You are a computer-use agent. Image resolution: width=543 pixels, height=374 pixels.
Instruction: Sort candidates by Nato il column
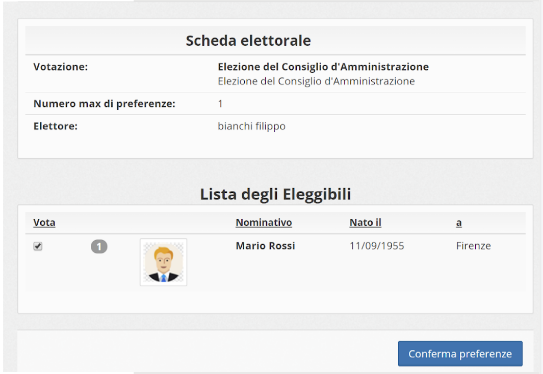coord(365,223)
